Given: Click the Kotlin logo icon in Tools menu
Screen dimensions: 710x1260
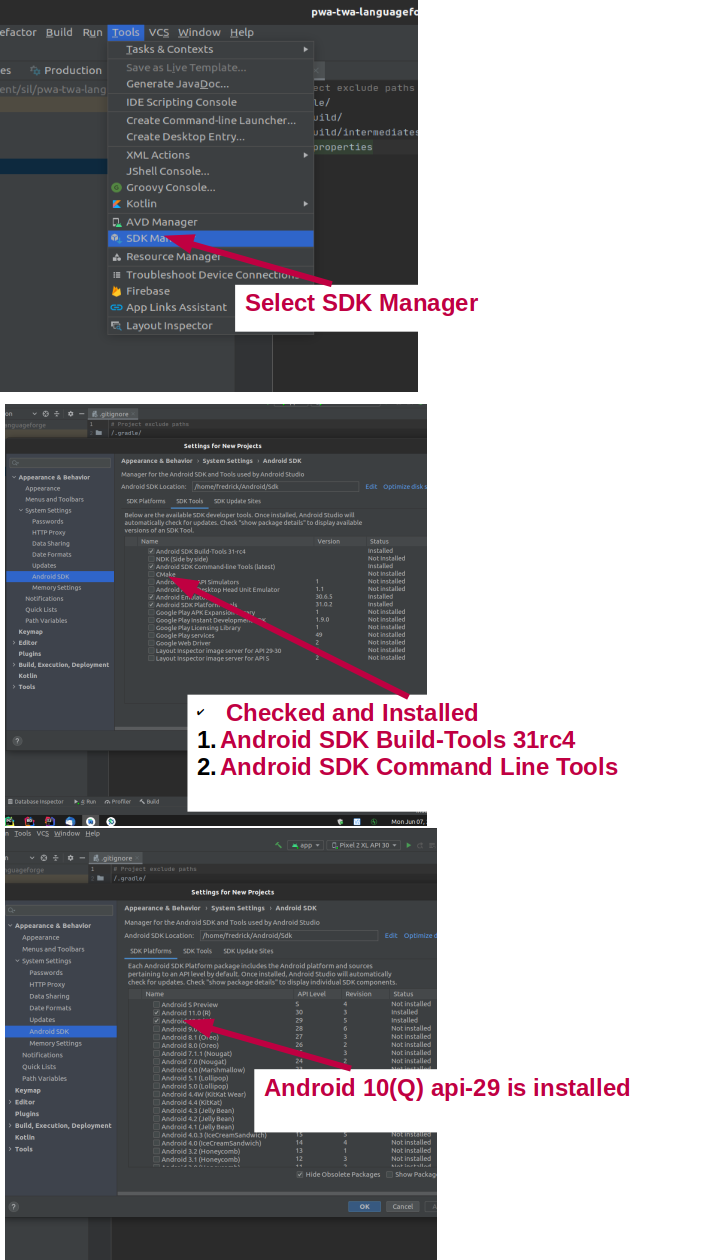Looking at the screenshot, I should tap(117, 204).
